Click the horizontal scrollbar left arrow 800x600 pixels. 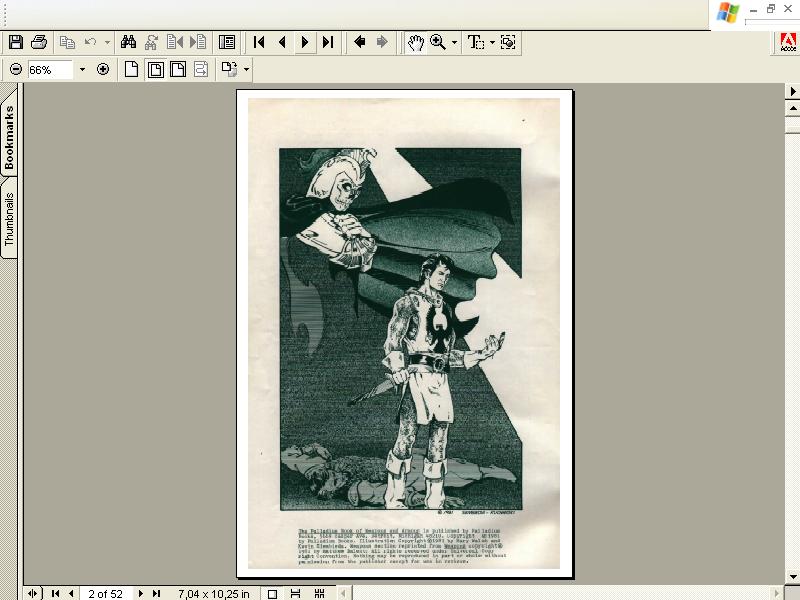point(343,593)
